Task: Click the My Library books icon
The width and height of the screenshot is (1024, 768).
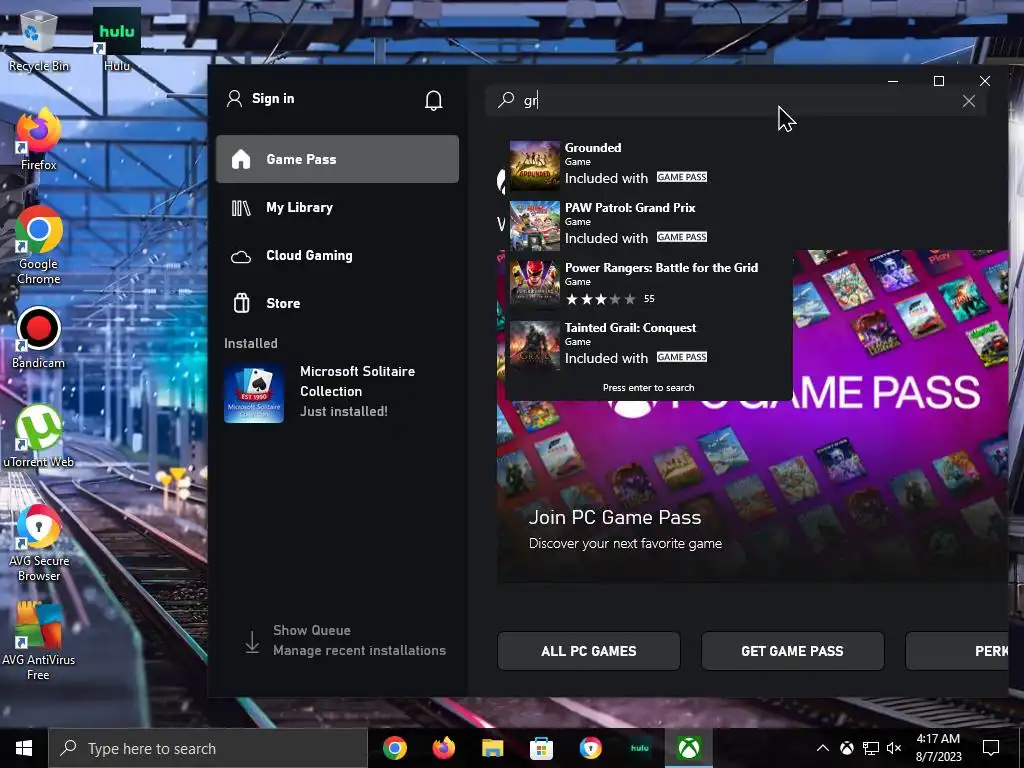Action: pyautogui.click(x=241, y=208)
